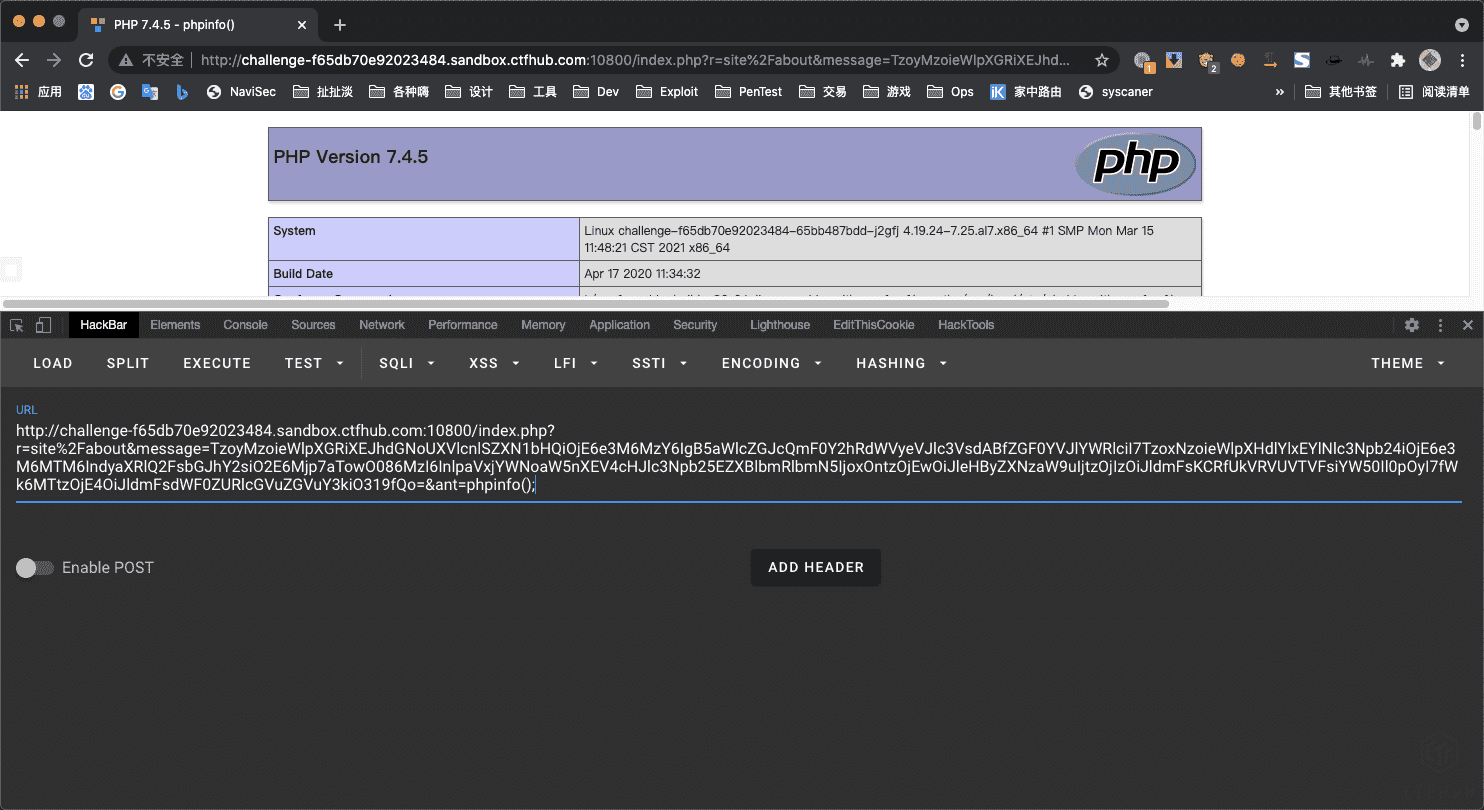Click the Google bookmark icon in bookmarks bar

click(x=118, y=92)
